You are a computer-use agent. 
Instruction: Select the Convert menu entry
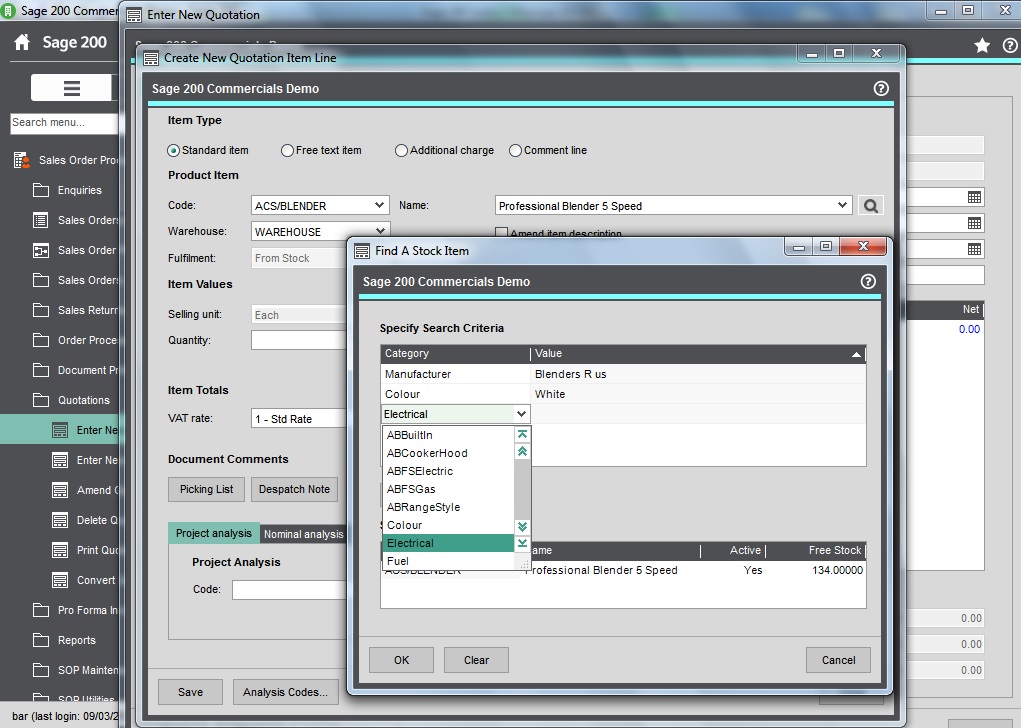(85, 580)
